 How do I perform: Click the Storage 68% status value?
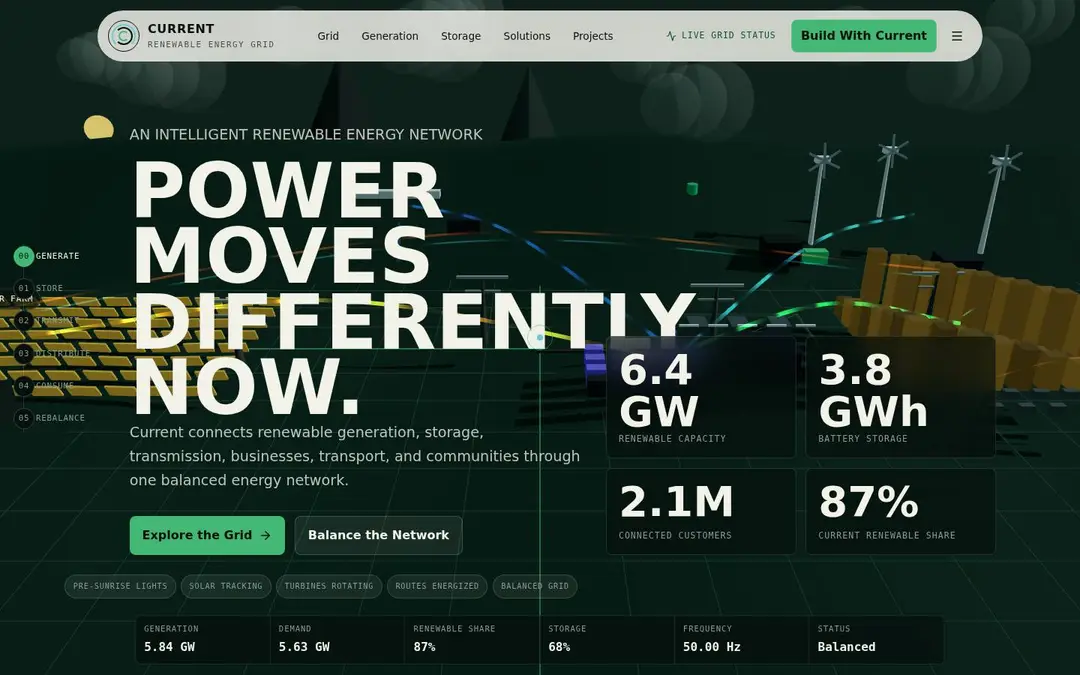coord(559,647)
